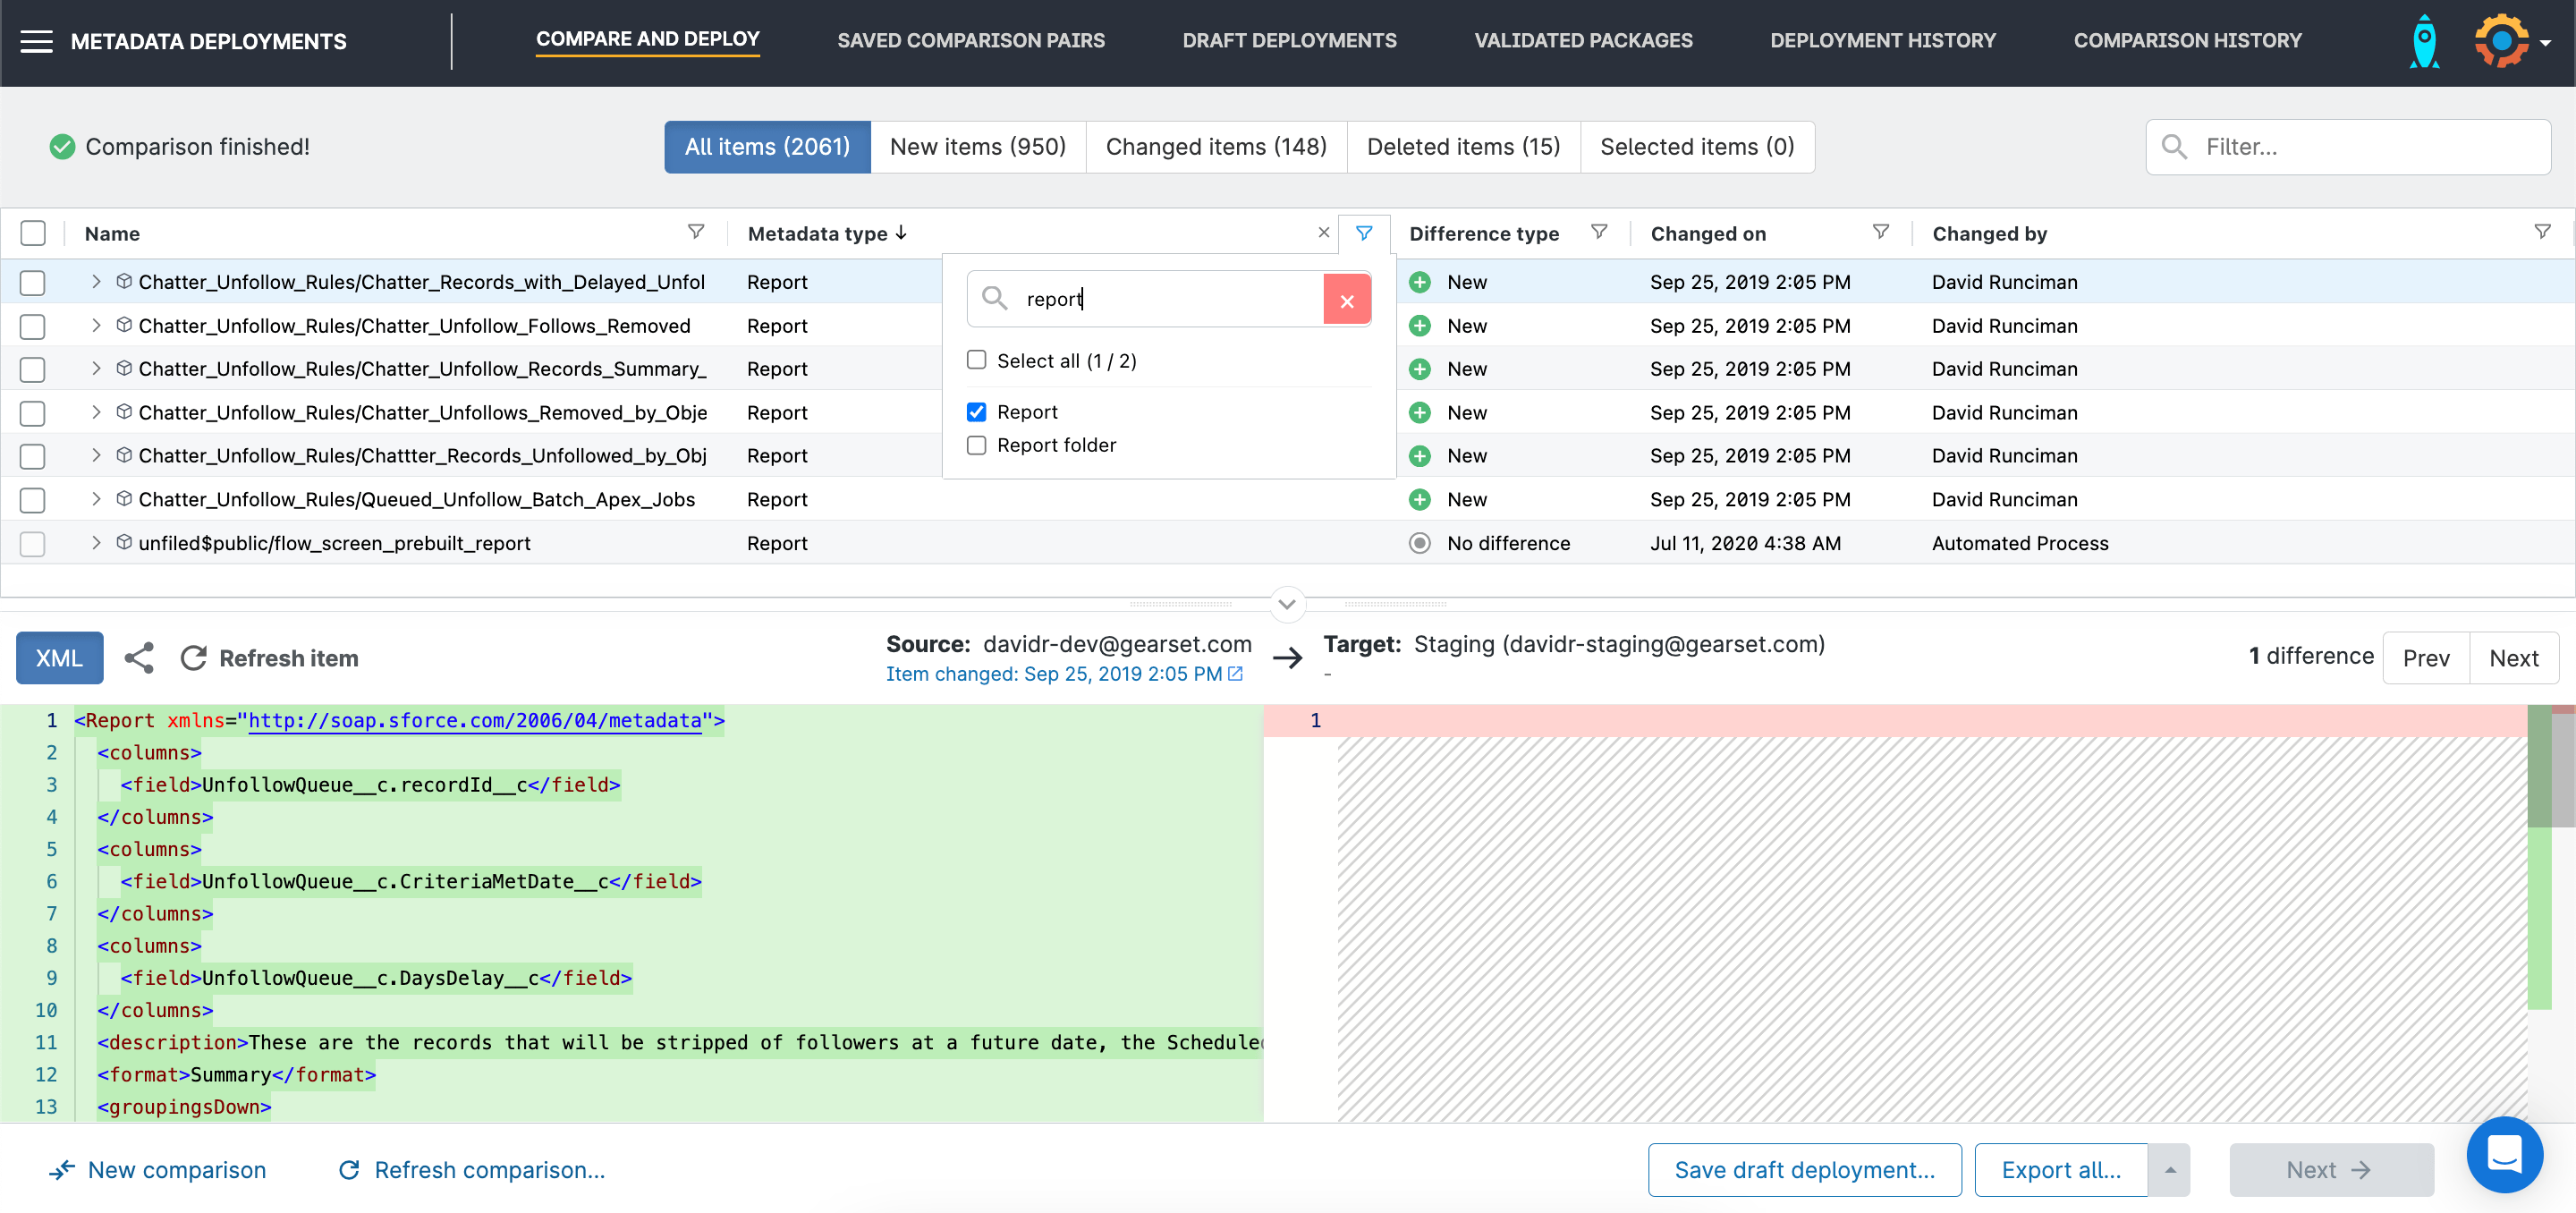Enable the Select all (1 / 2) checkbox
The image size is (2576, 1213).
click(x=977, y=360)
